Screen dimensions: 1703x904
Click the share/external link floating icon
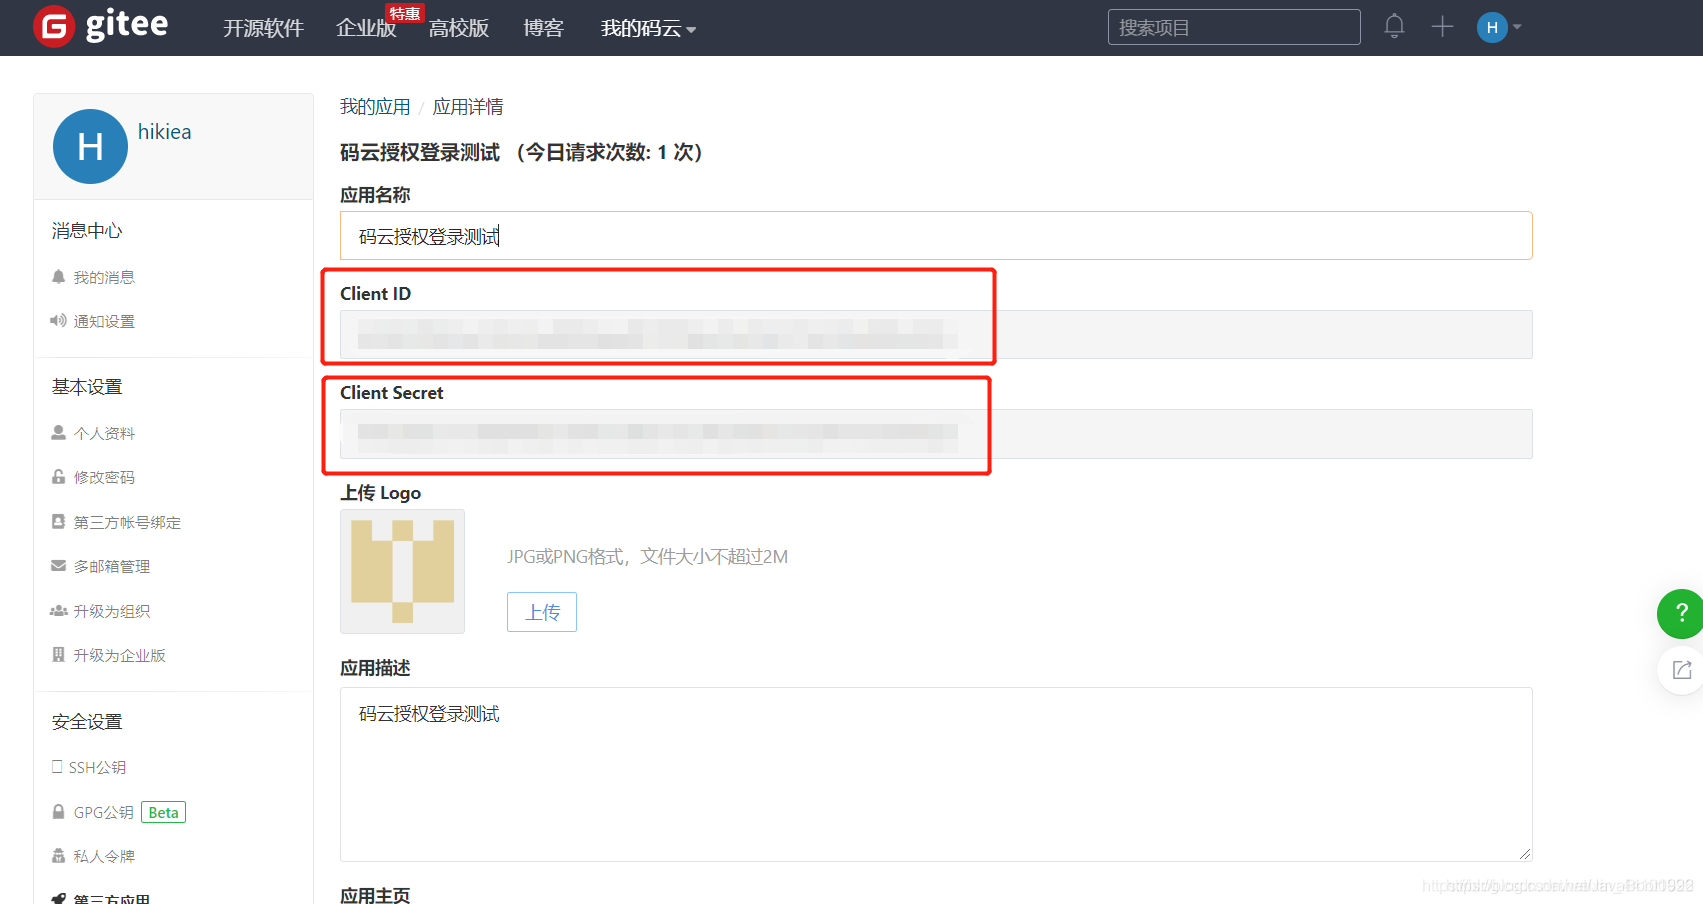1681,670
